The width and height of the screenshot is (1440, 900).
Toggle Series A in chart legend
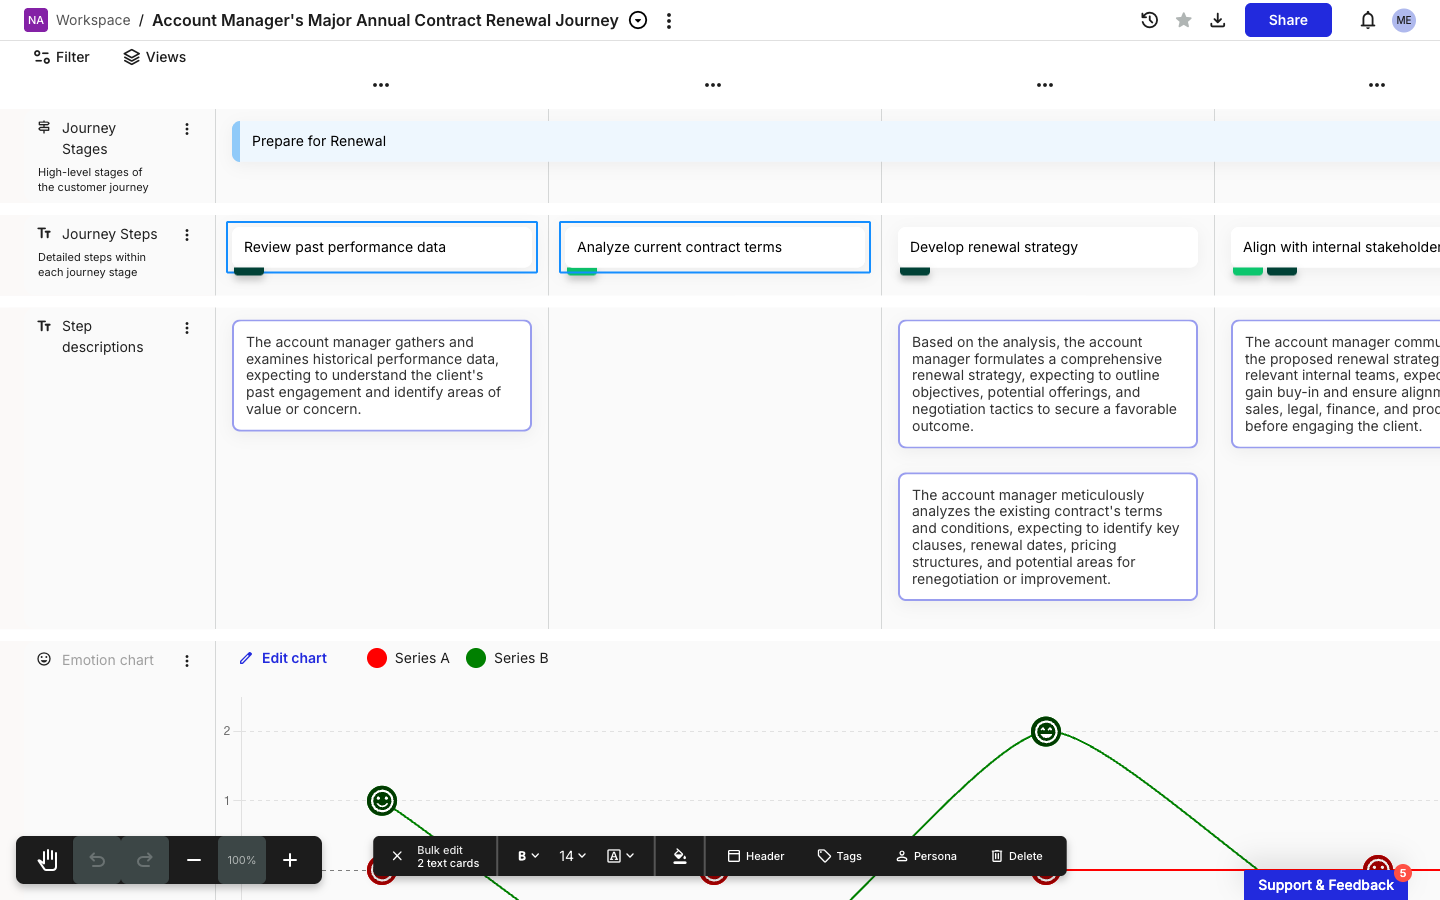(408, 658)
